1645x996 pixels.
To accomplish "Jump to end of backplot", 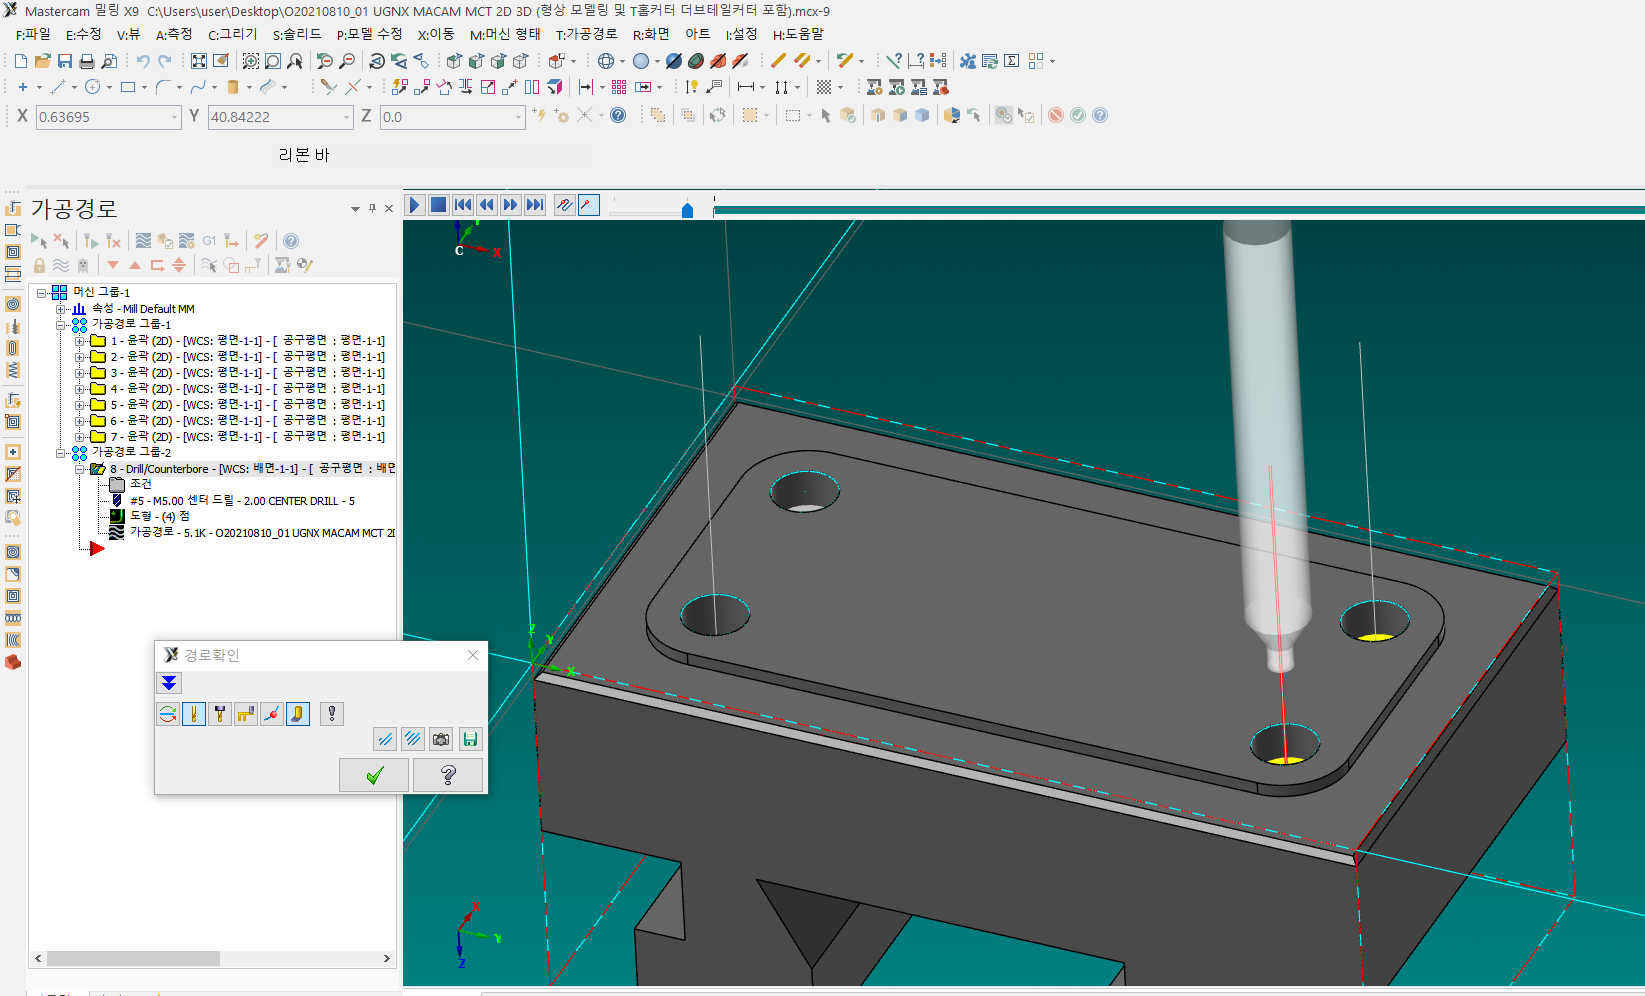I will (535, 205).
